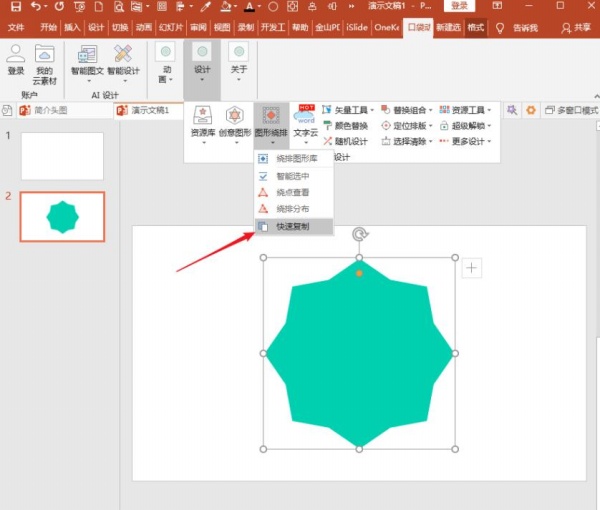Image resolution: width=600 pixels, height=510 pixels.
Task: Click the 登录 account icon in ribbon
Action: tap(16, 60)
